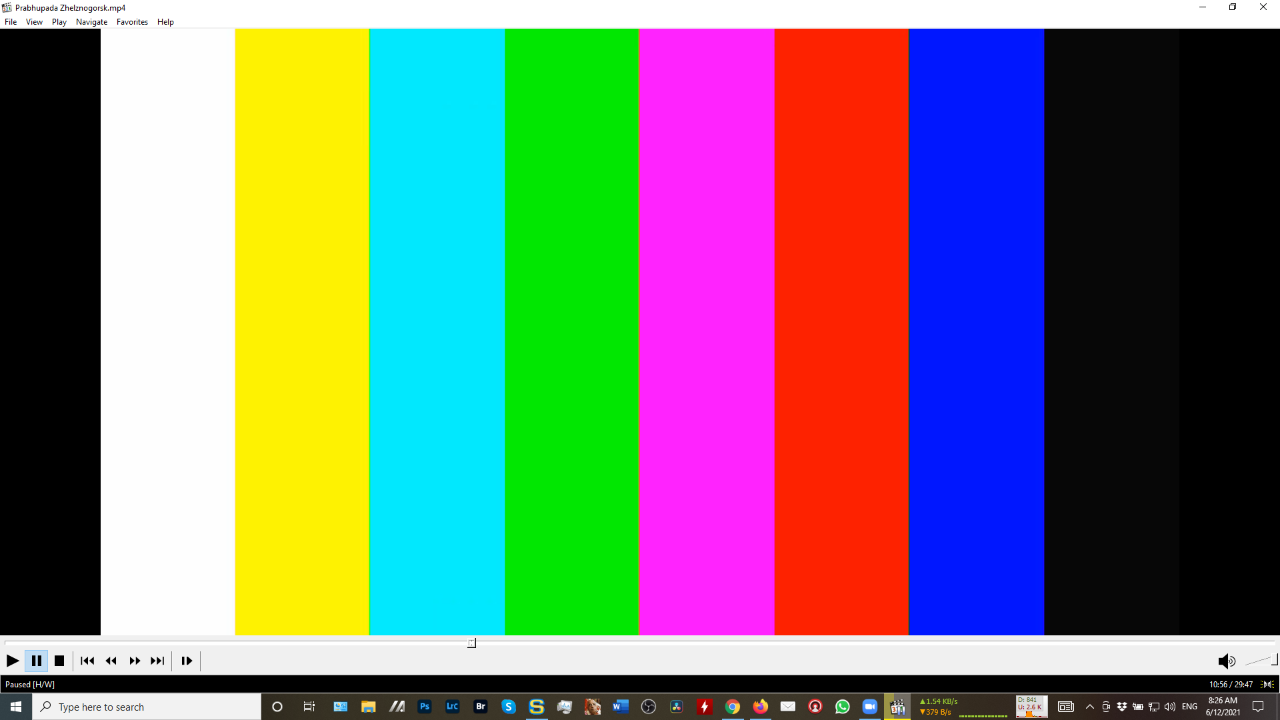The image size is (1280, 720).
Task: Open the Favorites menu
Action: point(131,21)
